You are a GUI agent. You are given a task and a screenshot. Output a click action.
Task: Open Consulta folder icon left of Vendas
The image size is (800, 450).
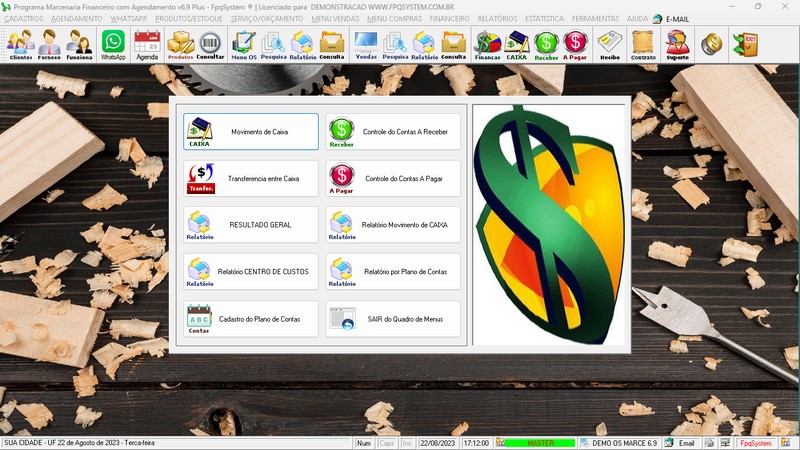pyautogui.click(x=332, y=45)
